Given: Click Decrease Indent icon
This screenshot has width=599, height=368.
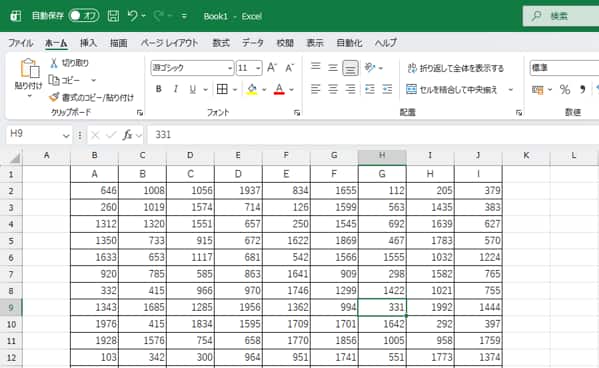Looking at the screenshot, I should point(370,89).
